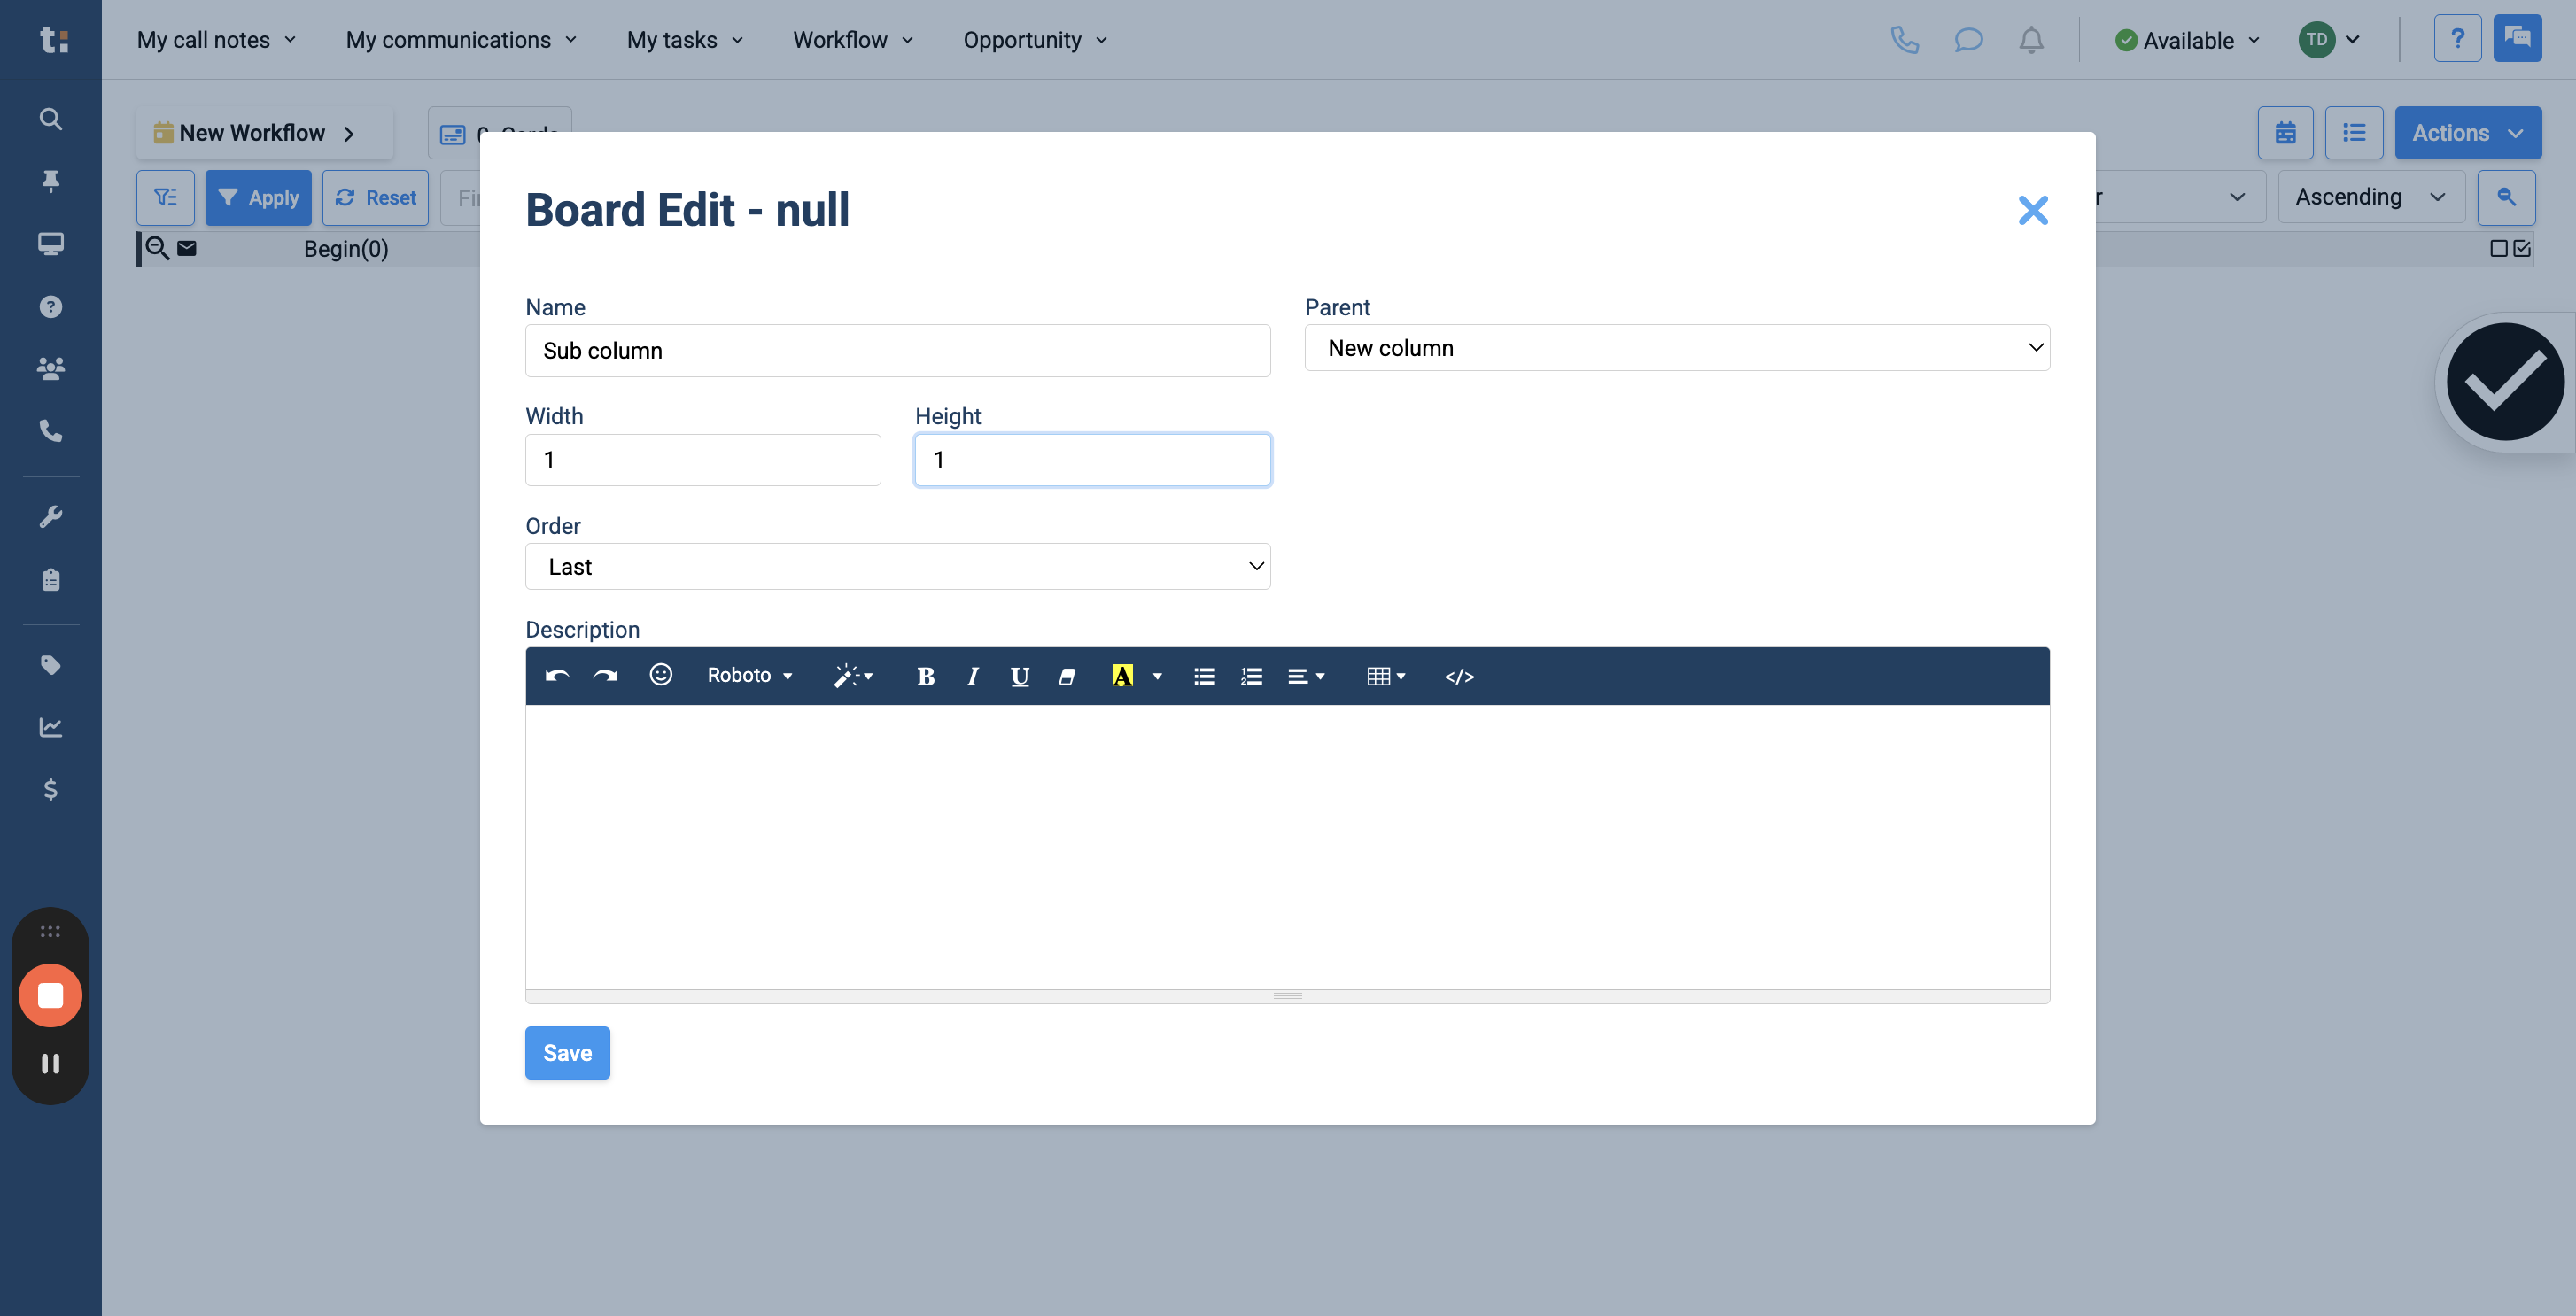Open the Roboto font family dropdown
The height and width of the screenshot is (1316, 2576).
click(x=749, y=676)
